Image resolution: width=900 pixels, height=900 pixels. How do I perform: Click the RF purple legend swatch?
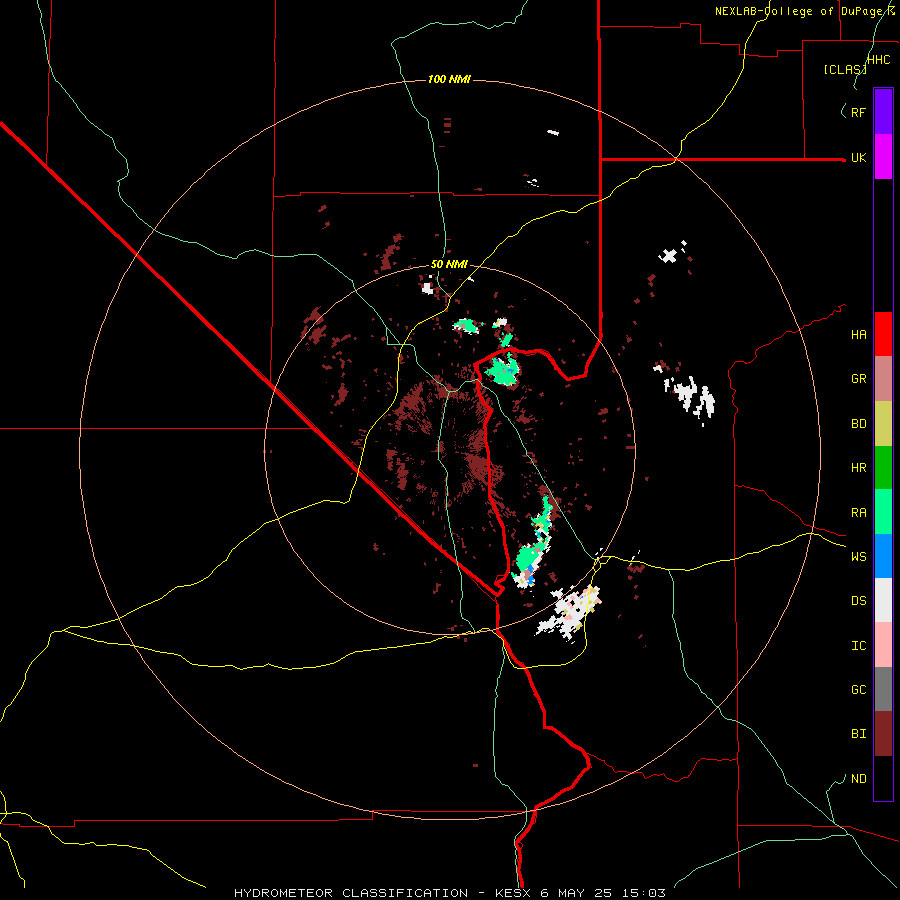883,112
